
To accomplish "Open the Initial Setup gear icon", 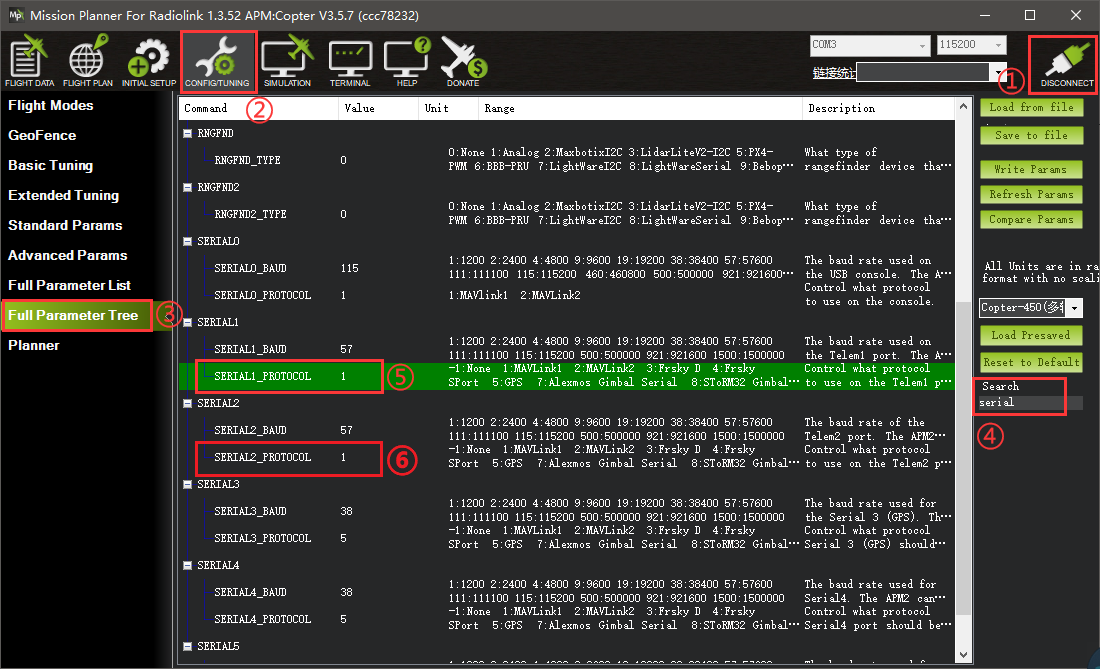I will pos(149,60).
